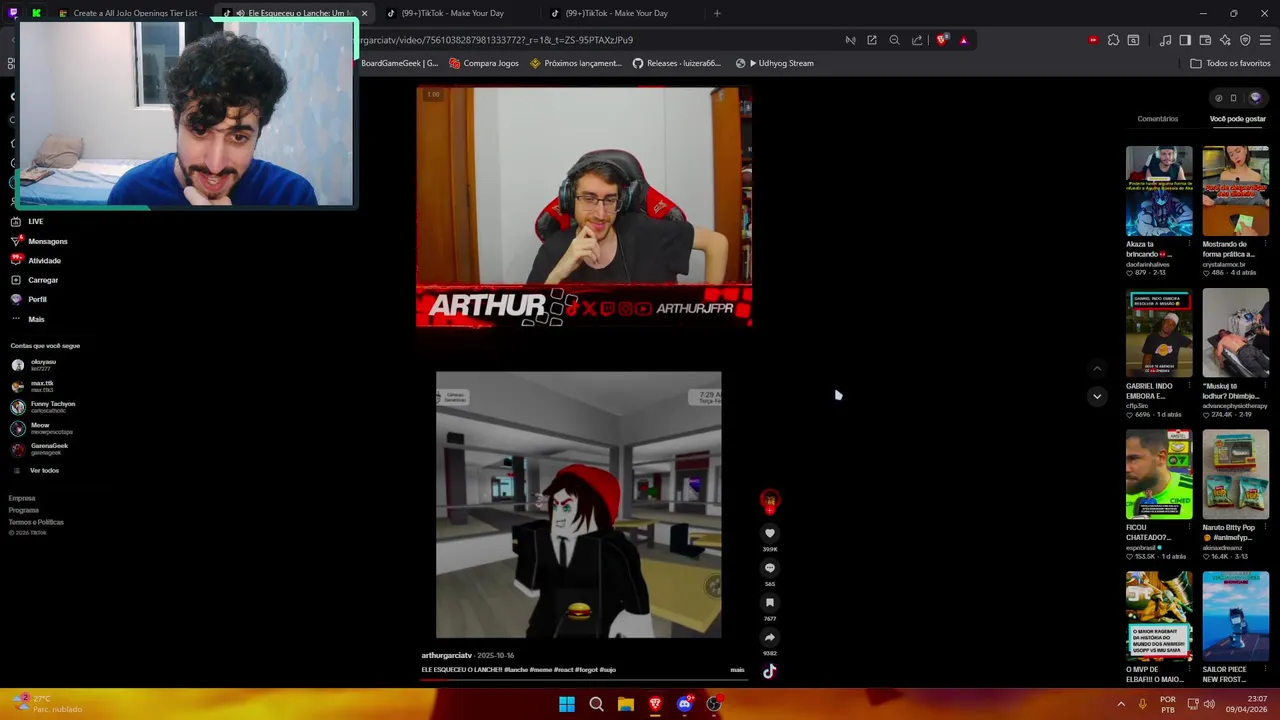Click Termos e Políticas footer link
Image resolution: width=1280 pixels, height=720 pixels.
pos(36,522)
